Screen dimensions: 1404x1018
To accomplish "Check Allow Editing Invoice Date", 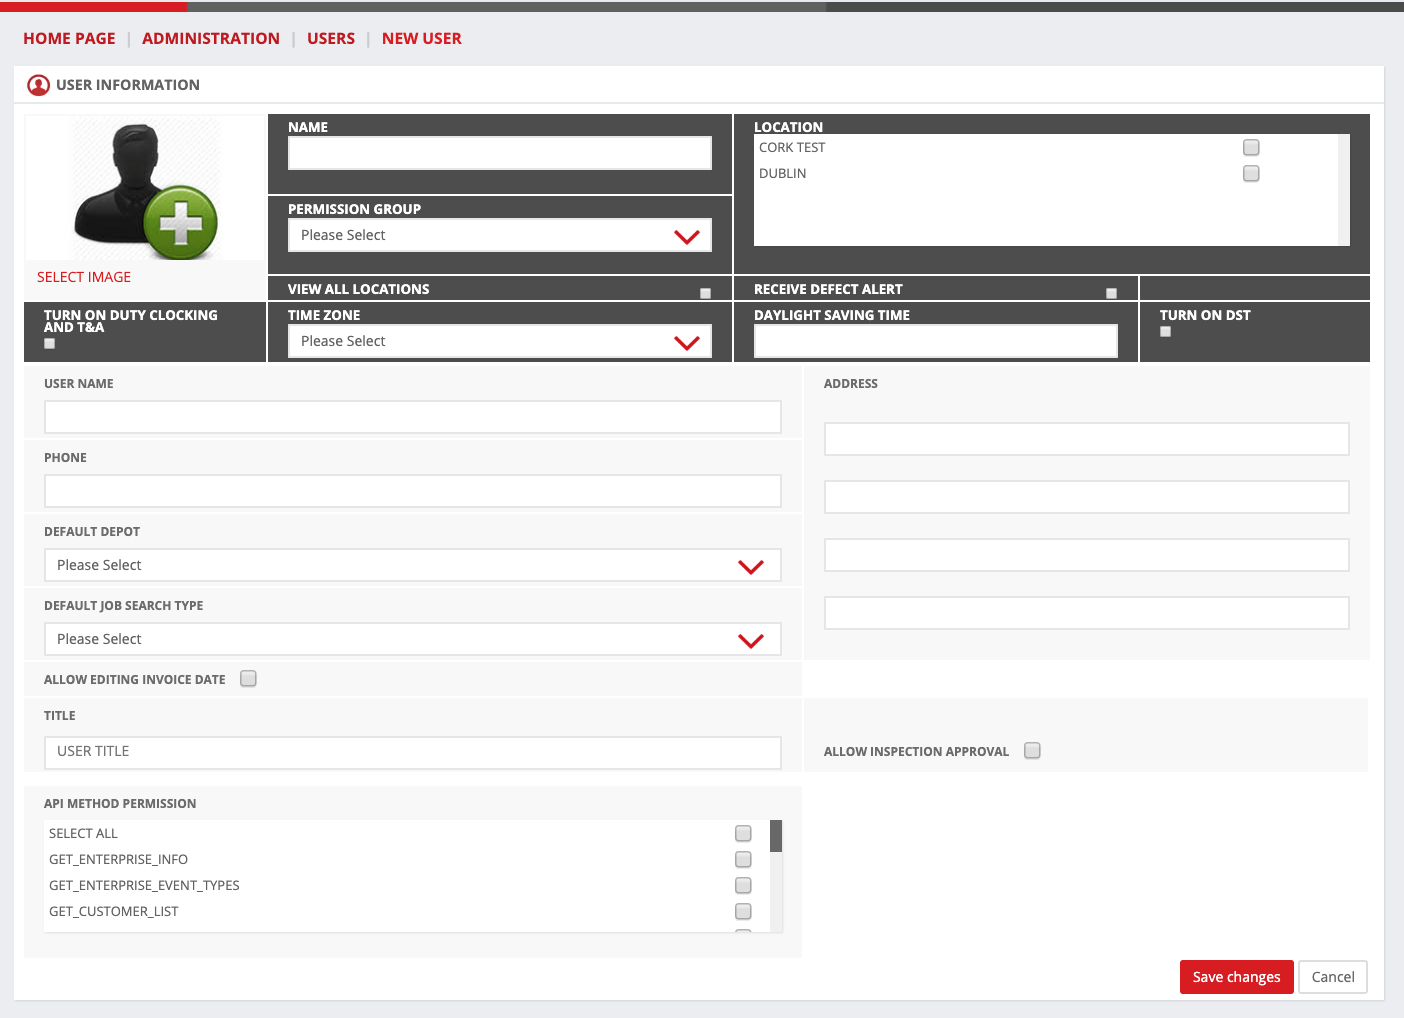I will [x=248, y=678].
